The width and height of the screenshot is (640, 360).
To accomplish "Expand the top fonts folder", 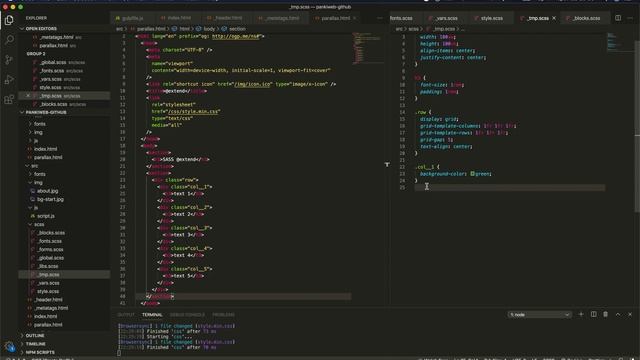I will click(x=40, y=124).
